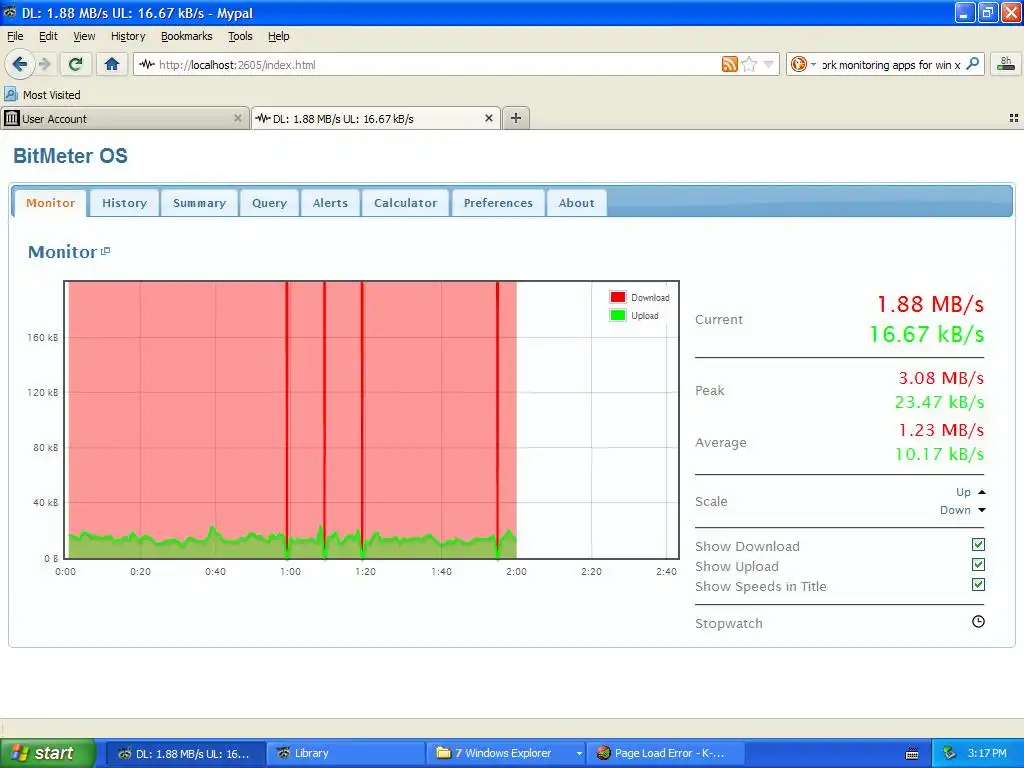Image resolution: width=1024 pixels, height=768 pixels.
Task: Open the Help menu
Action: [278, 36]
